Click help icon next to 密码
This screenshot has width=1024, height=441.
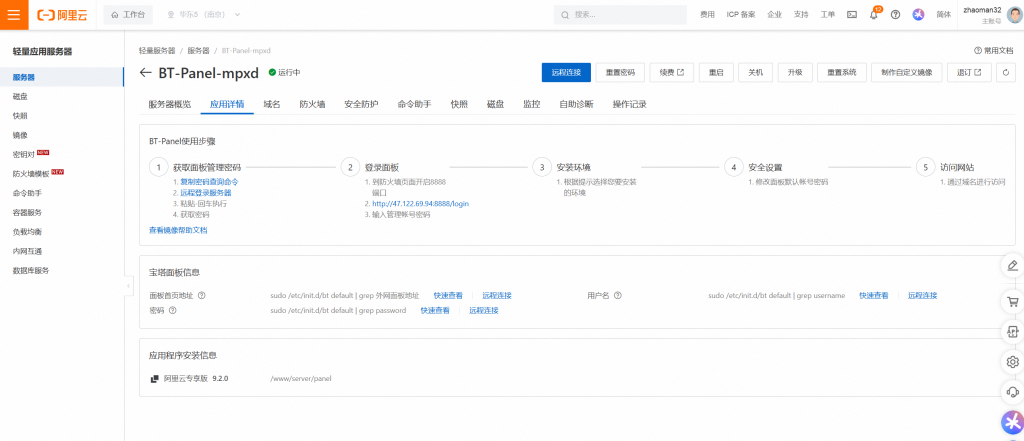(x=172, y=310)
